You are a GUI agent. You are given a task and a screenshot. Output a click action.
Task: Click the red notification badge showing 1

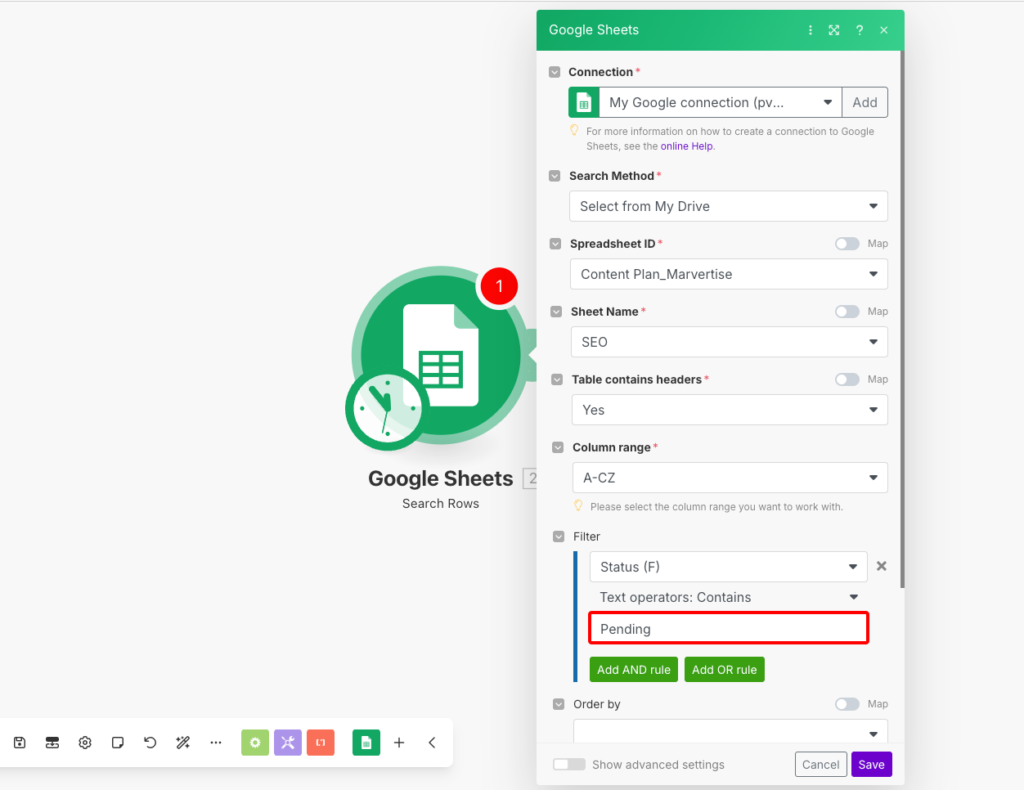pyautogui.click(x=499, y=286)
